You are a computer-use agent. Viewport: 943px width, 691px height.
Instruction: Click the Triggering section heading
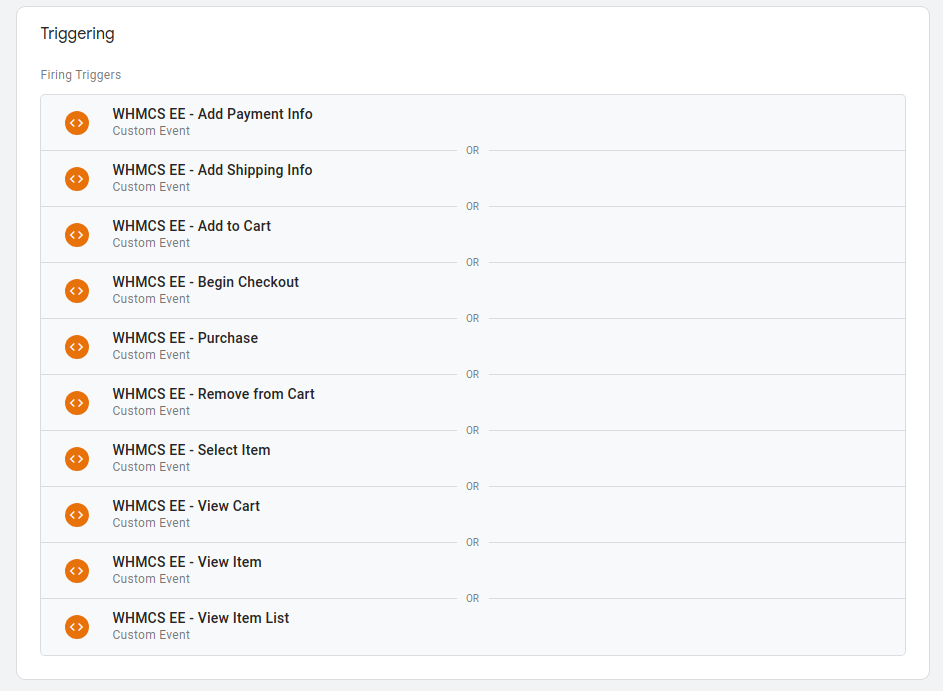(x=77, y=34)
